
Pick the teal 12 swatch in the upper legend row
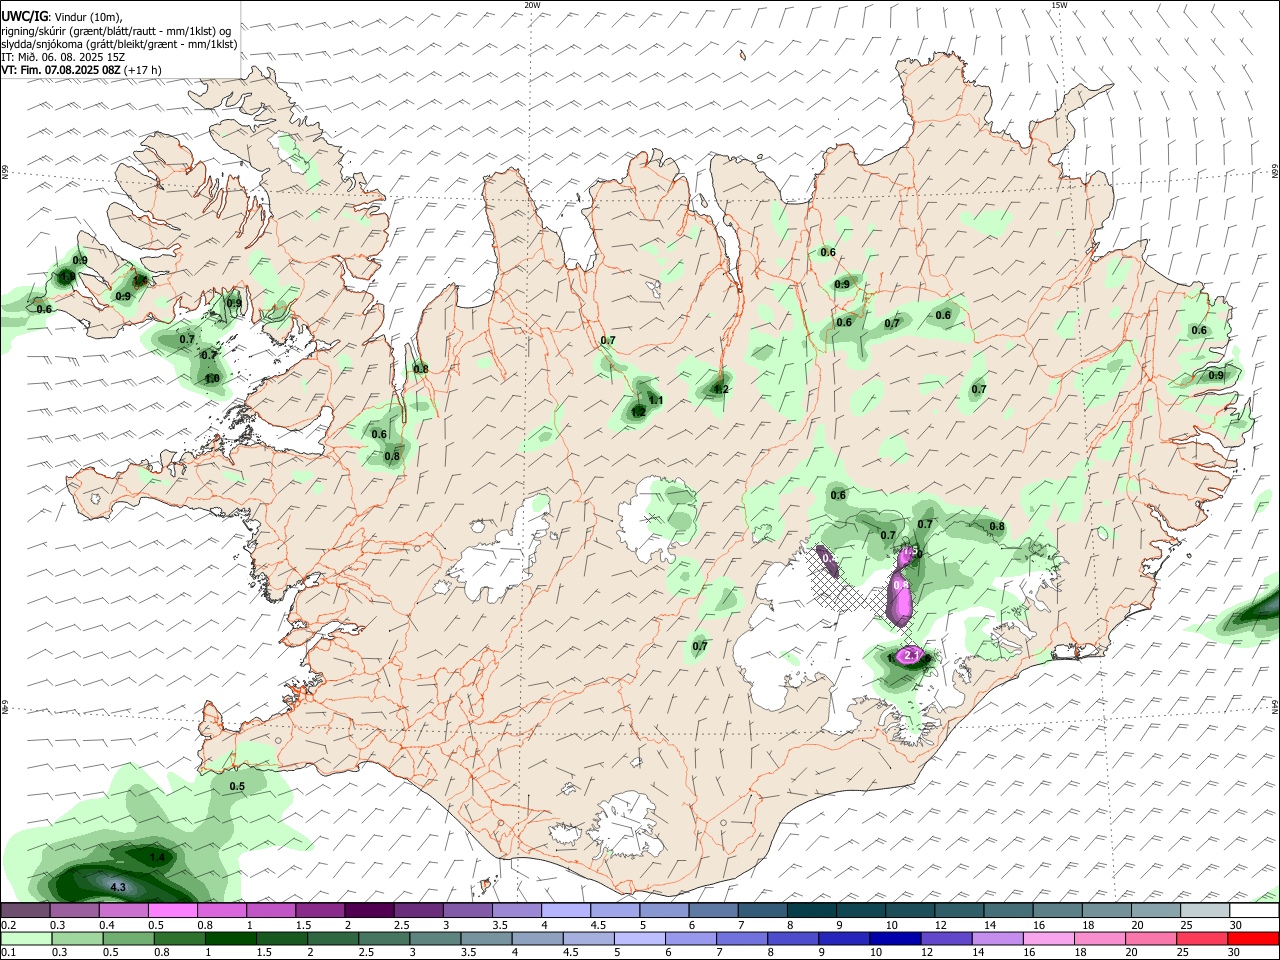click(960, 910)
